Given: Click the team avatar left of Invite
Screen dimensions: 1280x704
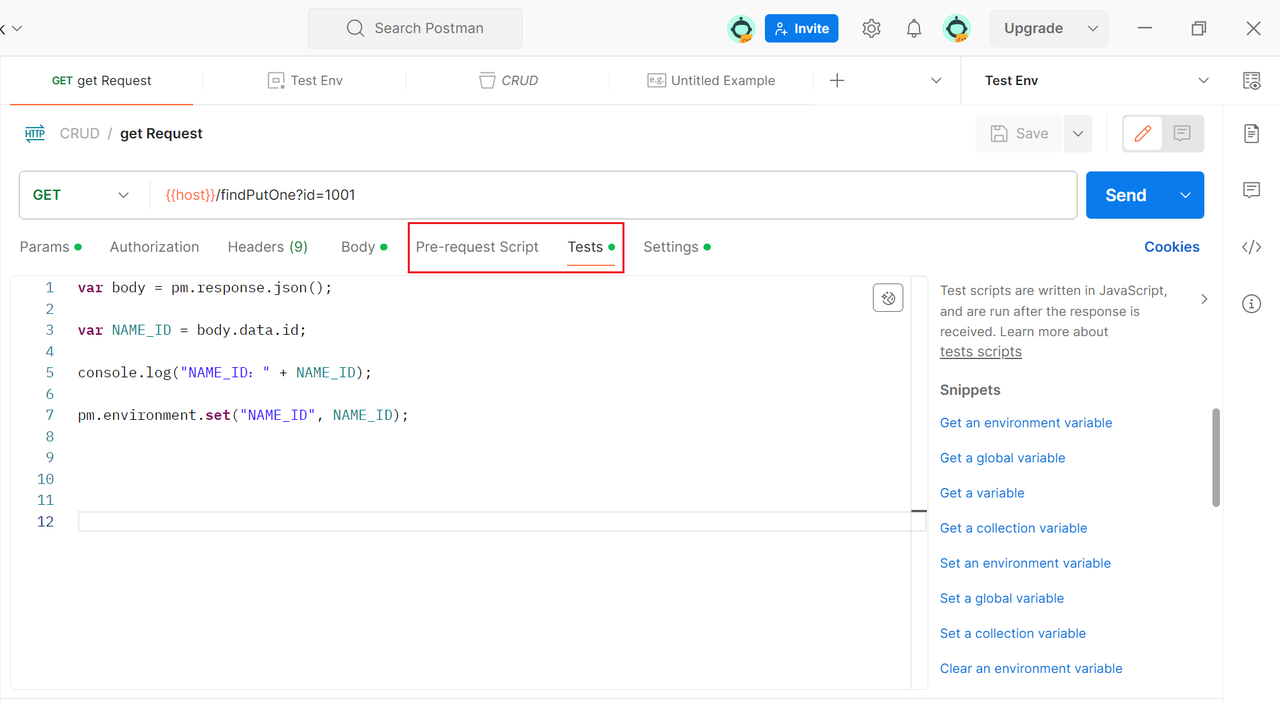Looking at the screenshot, I should pyautogui.click(x=741, y=28).
